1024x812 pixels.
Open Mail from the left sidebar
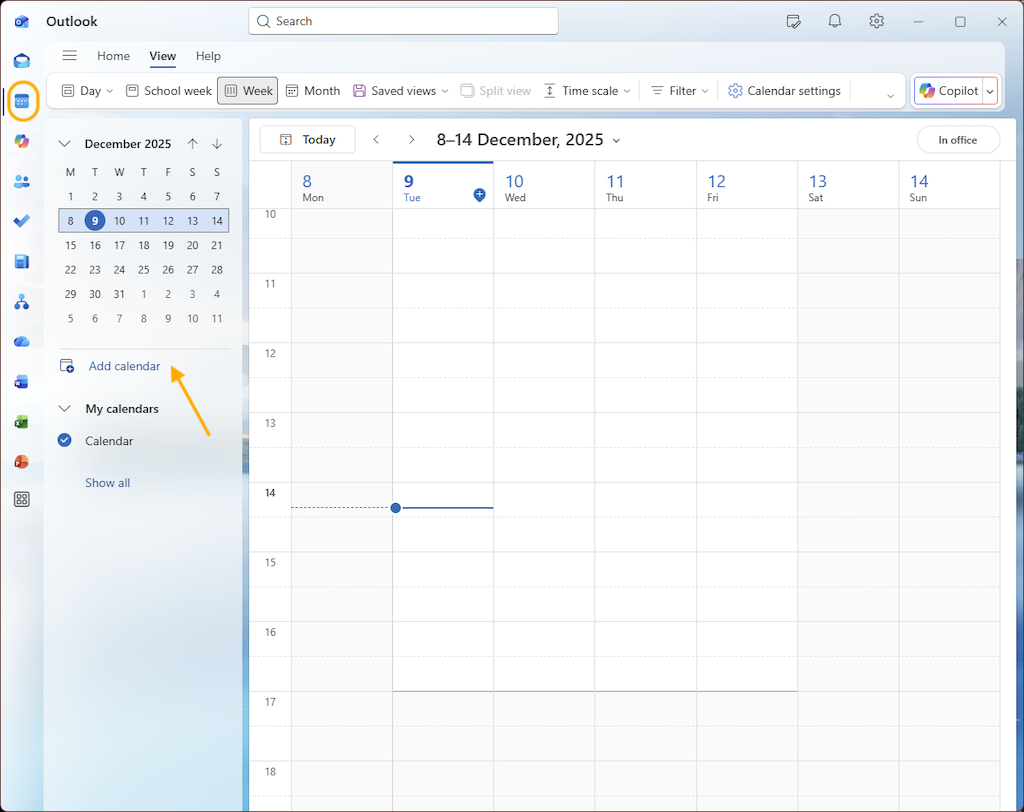[x=21, y=61]
